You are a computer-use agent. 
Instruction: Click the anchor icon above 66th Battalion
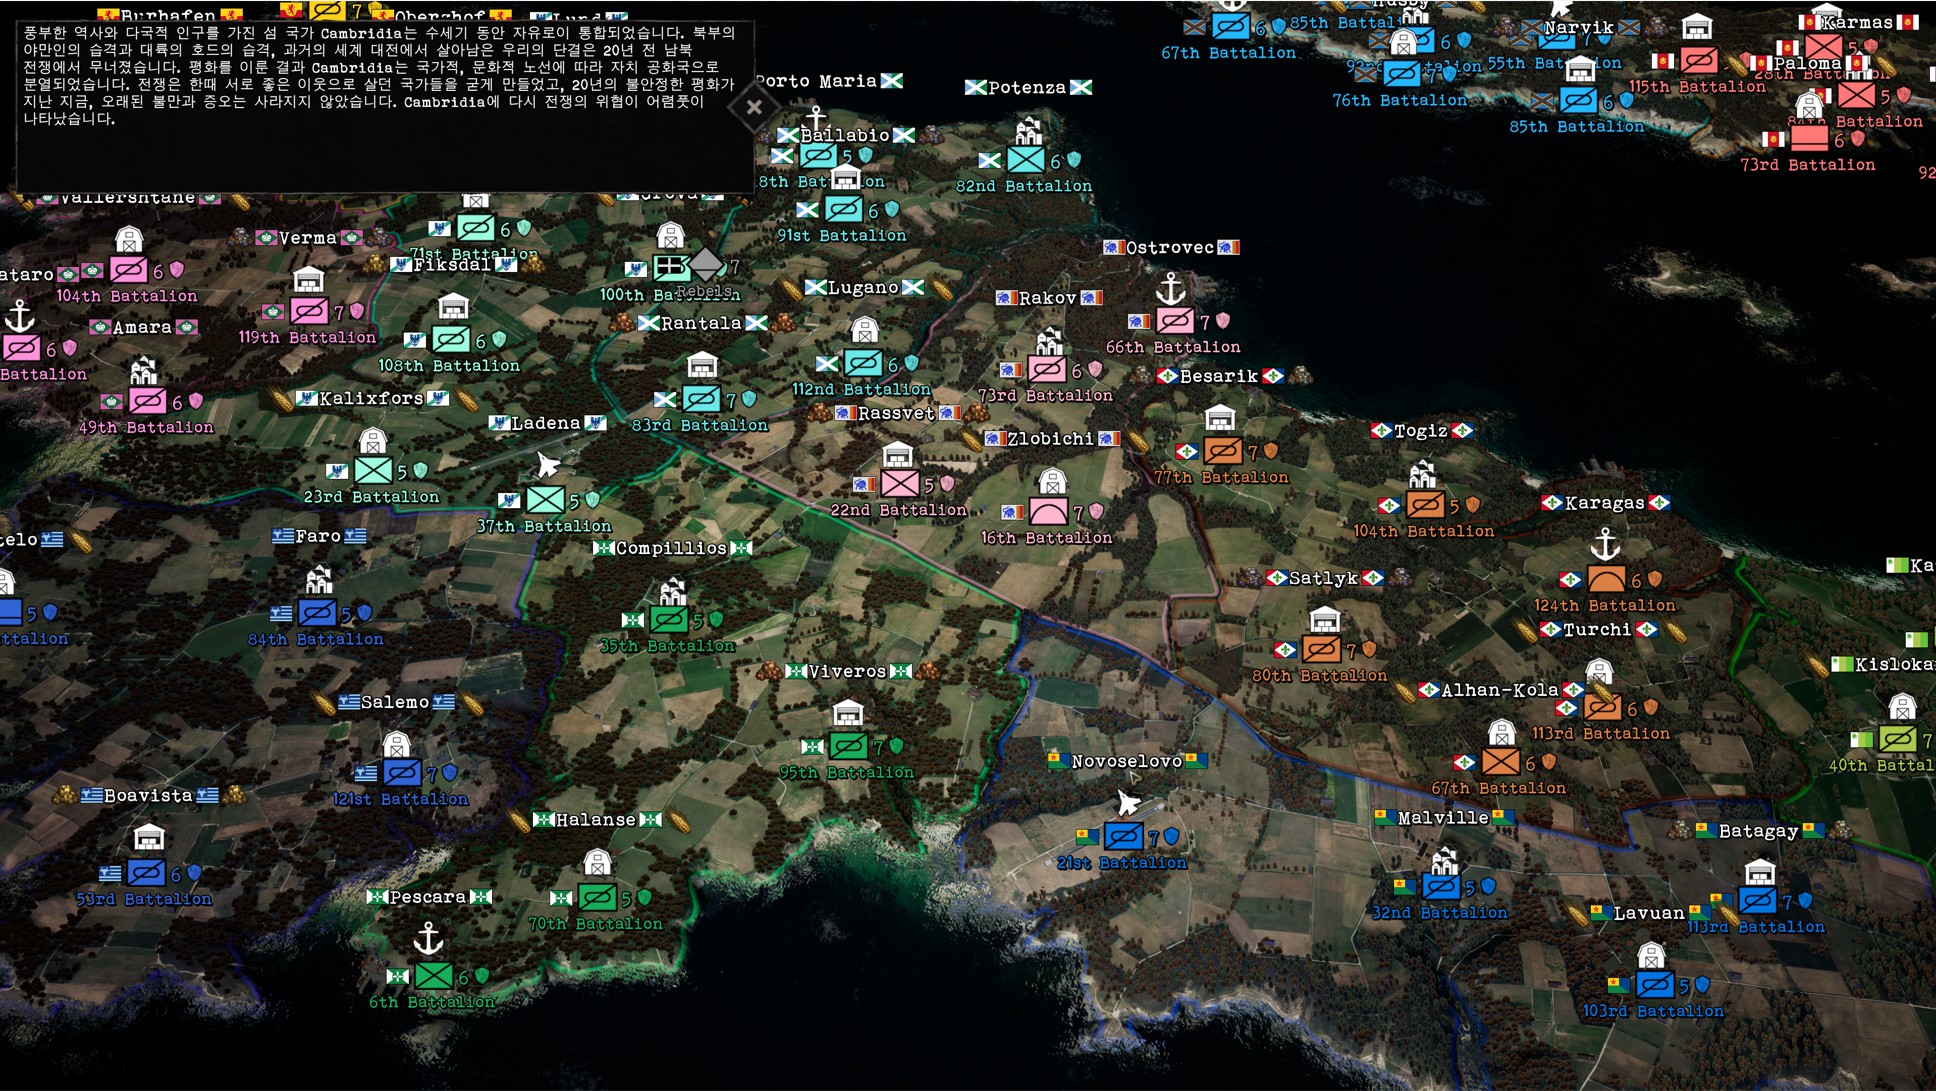1170,290
